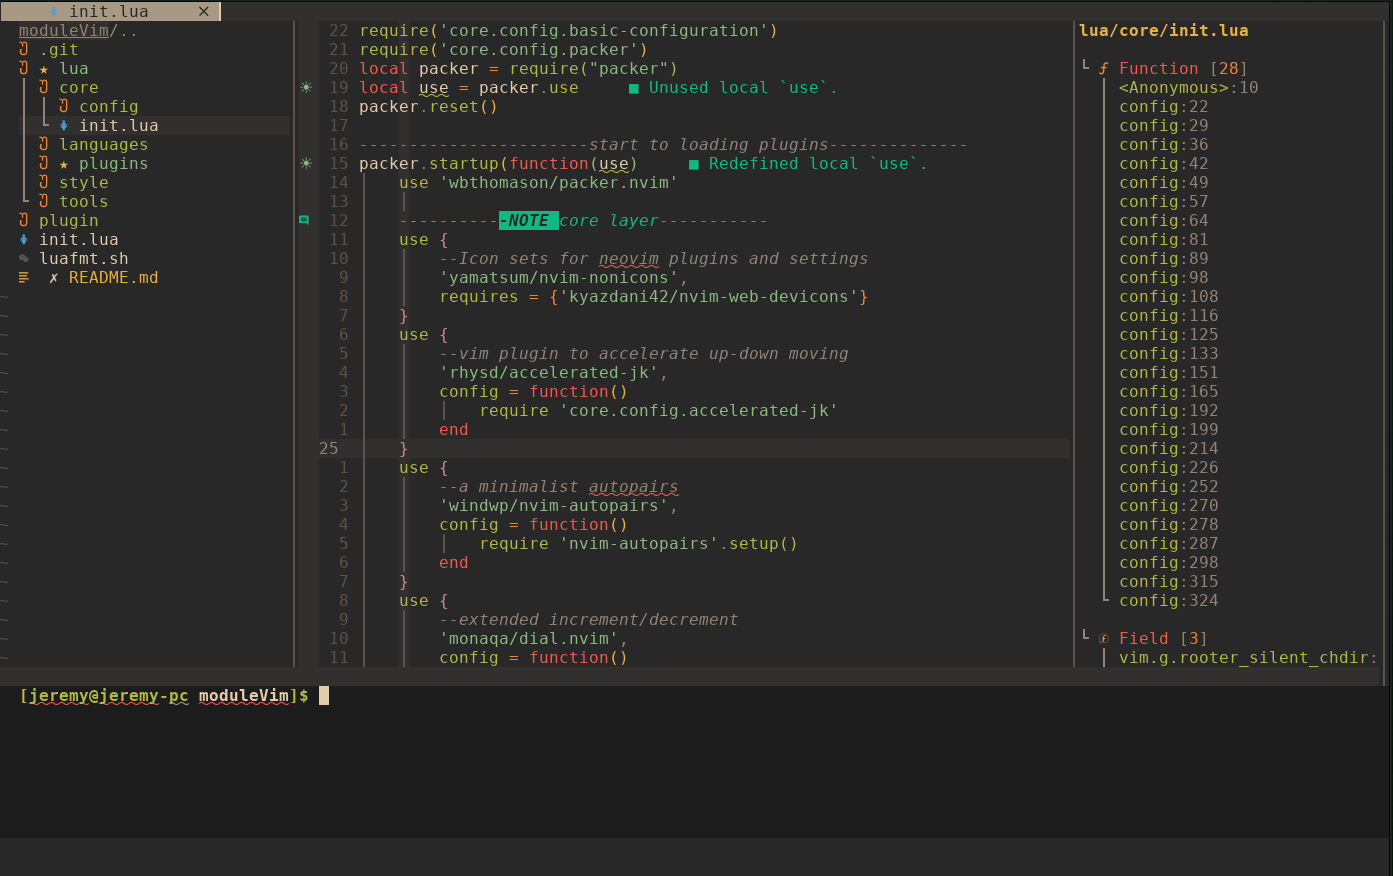
Task: Expand the languages folder
Action: 104,145
